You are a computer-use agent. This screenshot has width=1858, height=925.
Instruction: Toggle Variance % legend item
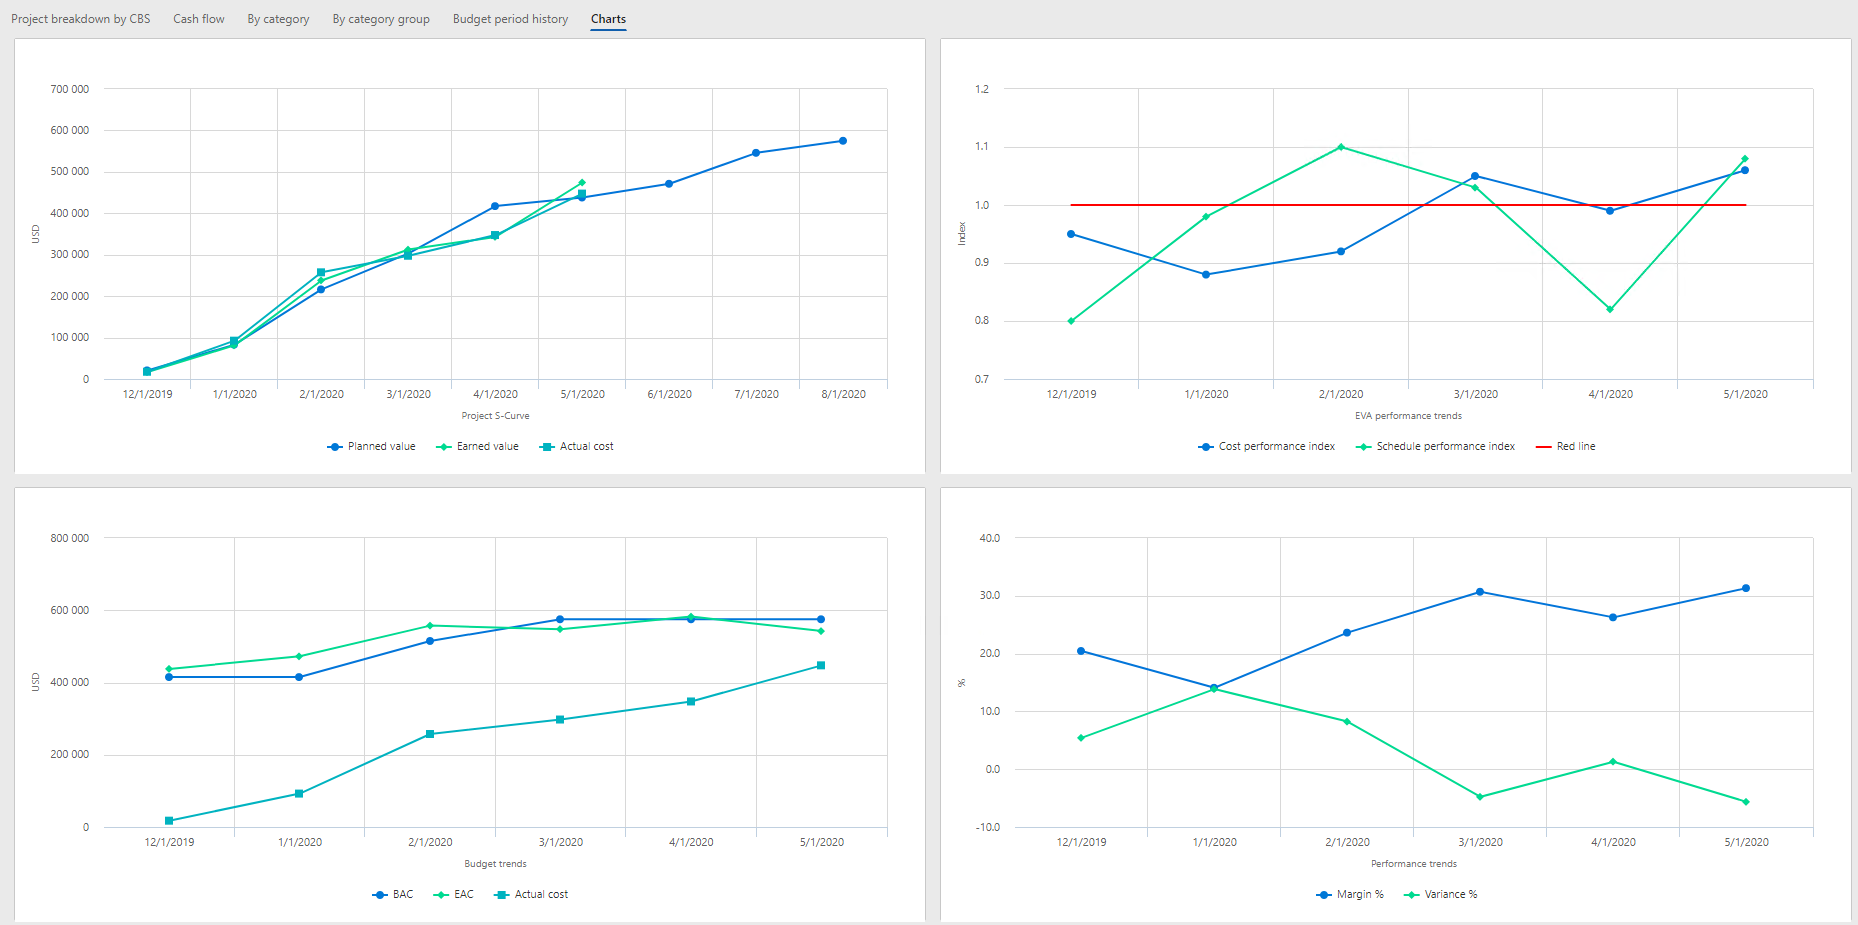pyautogui.click(x=1440, y=895)
